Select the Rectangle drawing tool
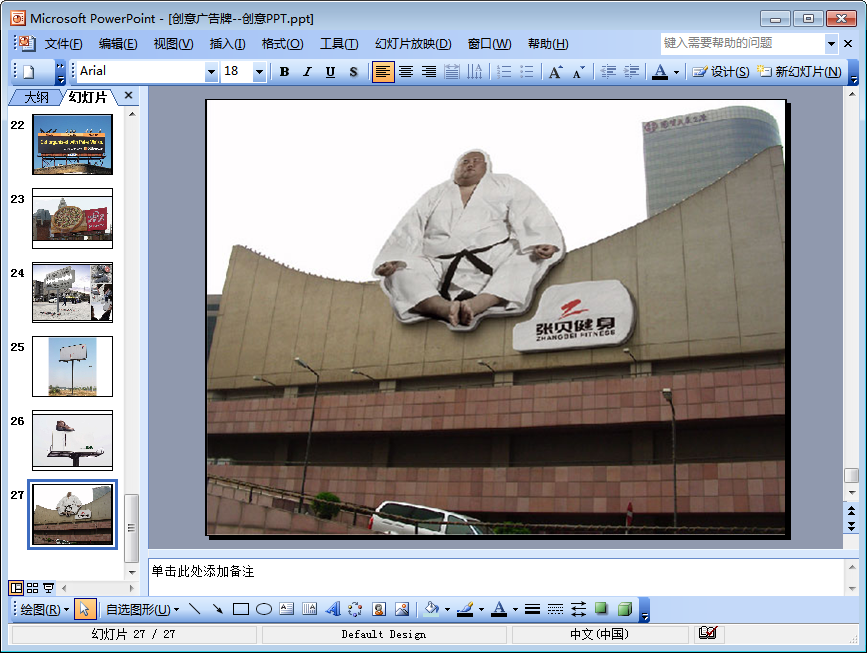867x653 pixels. tap(241, 609)
